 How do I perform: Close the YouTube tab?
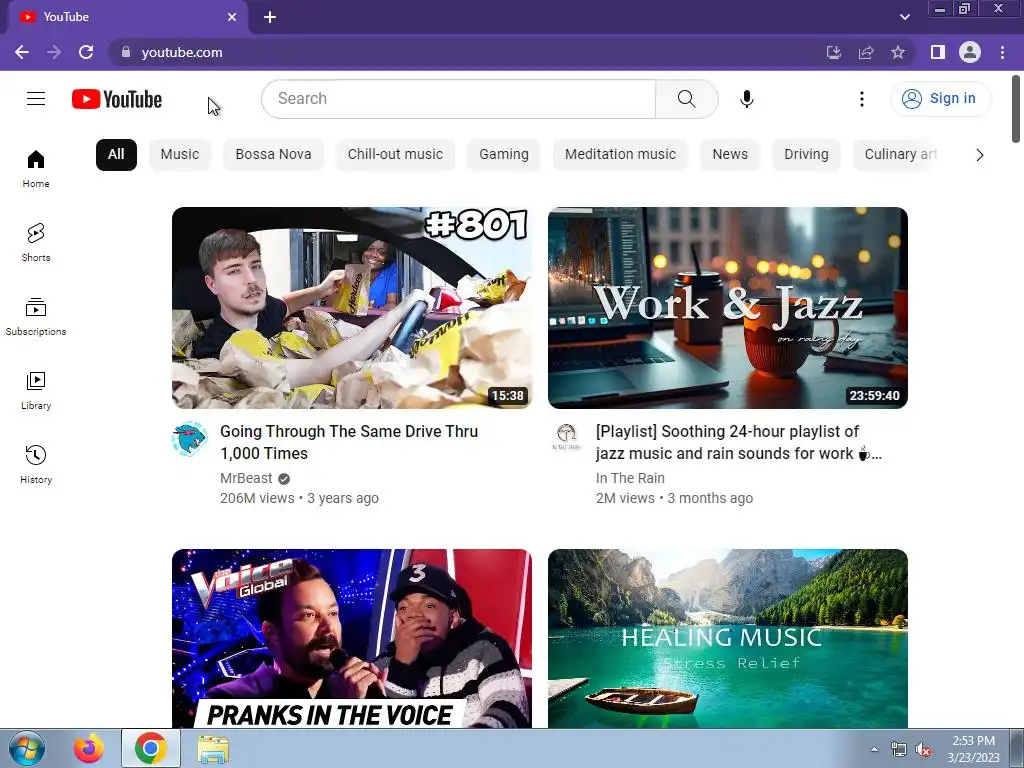pyautogui.click(x=232, y=17)
